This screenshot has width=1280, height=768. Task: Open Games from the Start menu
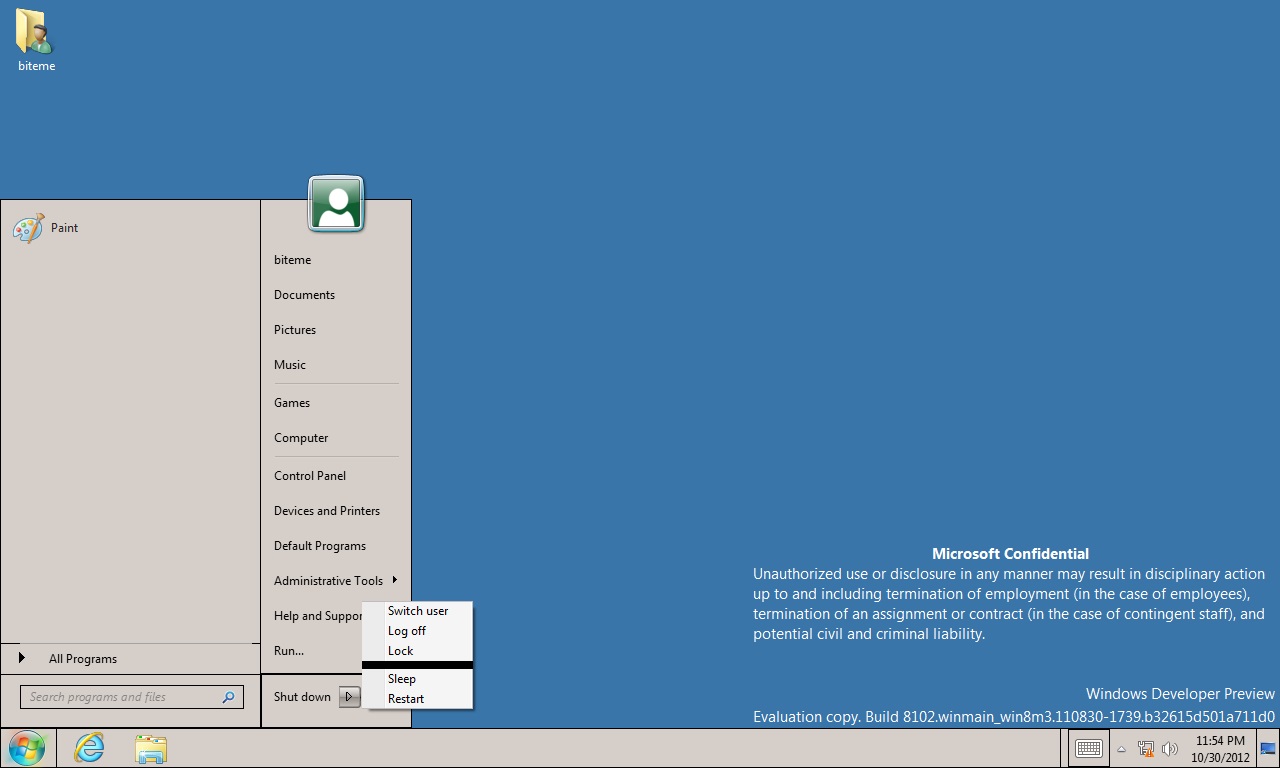point(292,403)
